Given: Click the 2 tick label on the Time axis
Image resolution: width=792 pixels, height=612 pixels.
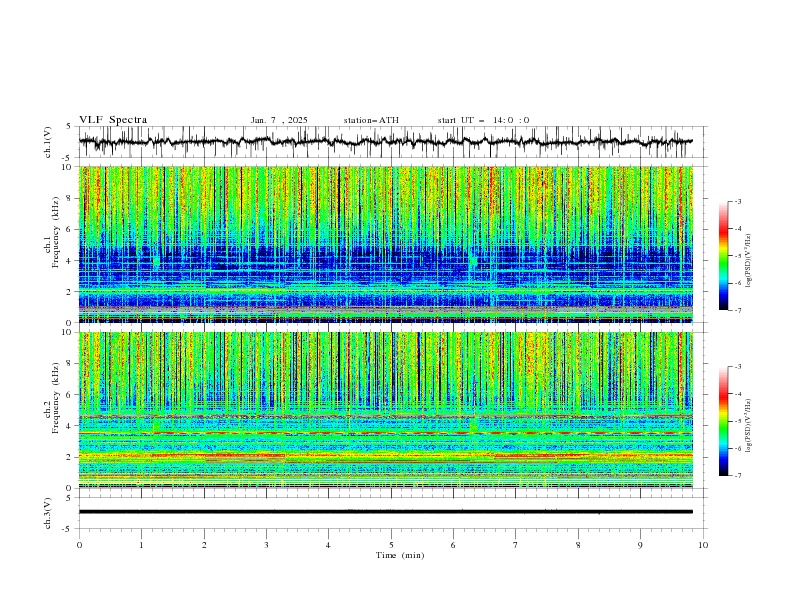Looking at the screenshot, I should (204, 545).
